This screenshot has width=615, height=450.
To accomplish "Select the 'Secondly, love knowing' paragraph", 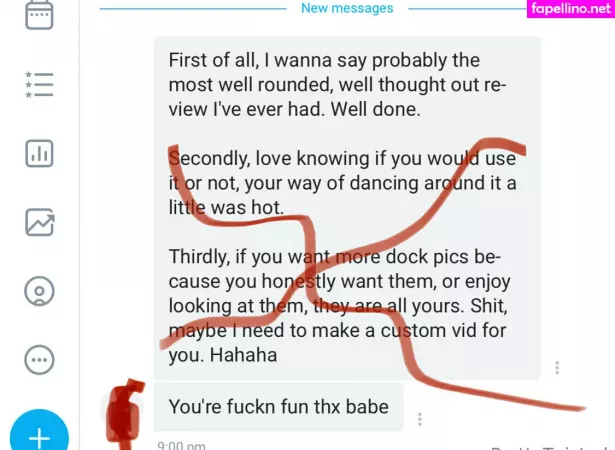I will click(x=342, y=183).
